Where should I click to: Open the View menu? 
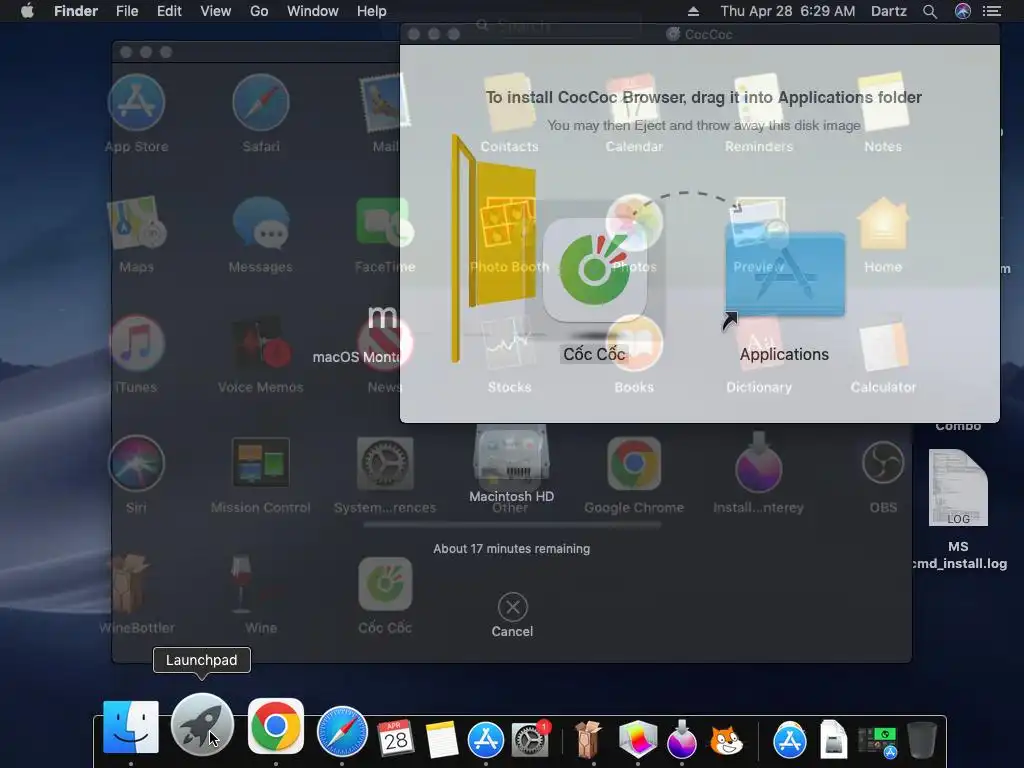216,11
